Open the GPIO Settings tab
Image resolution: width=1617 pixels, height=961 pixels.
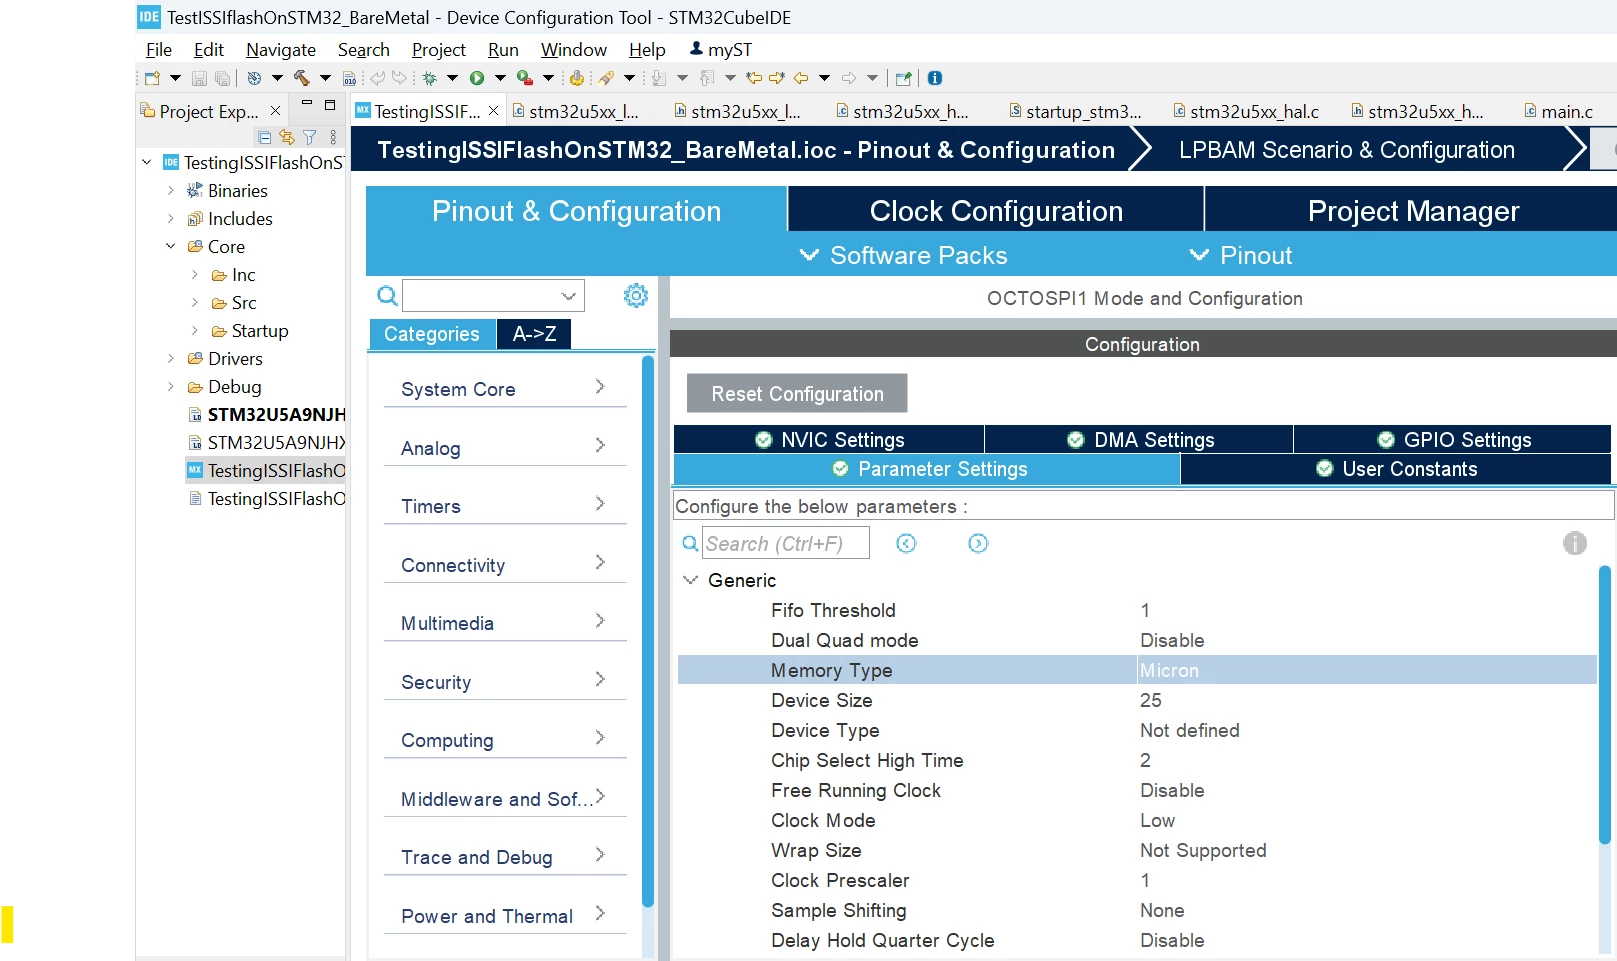[x=1453, y=439]
